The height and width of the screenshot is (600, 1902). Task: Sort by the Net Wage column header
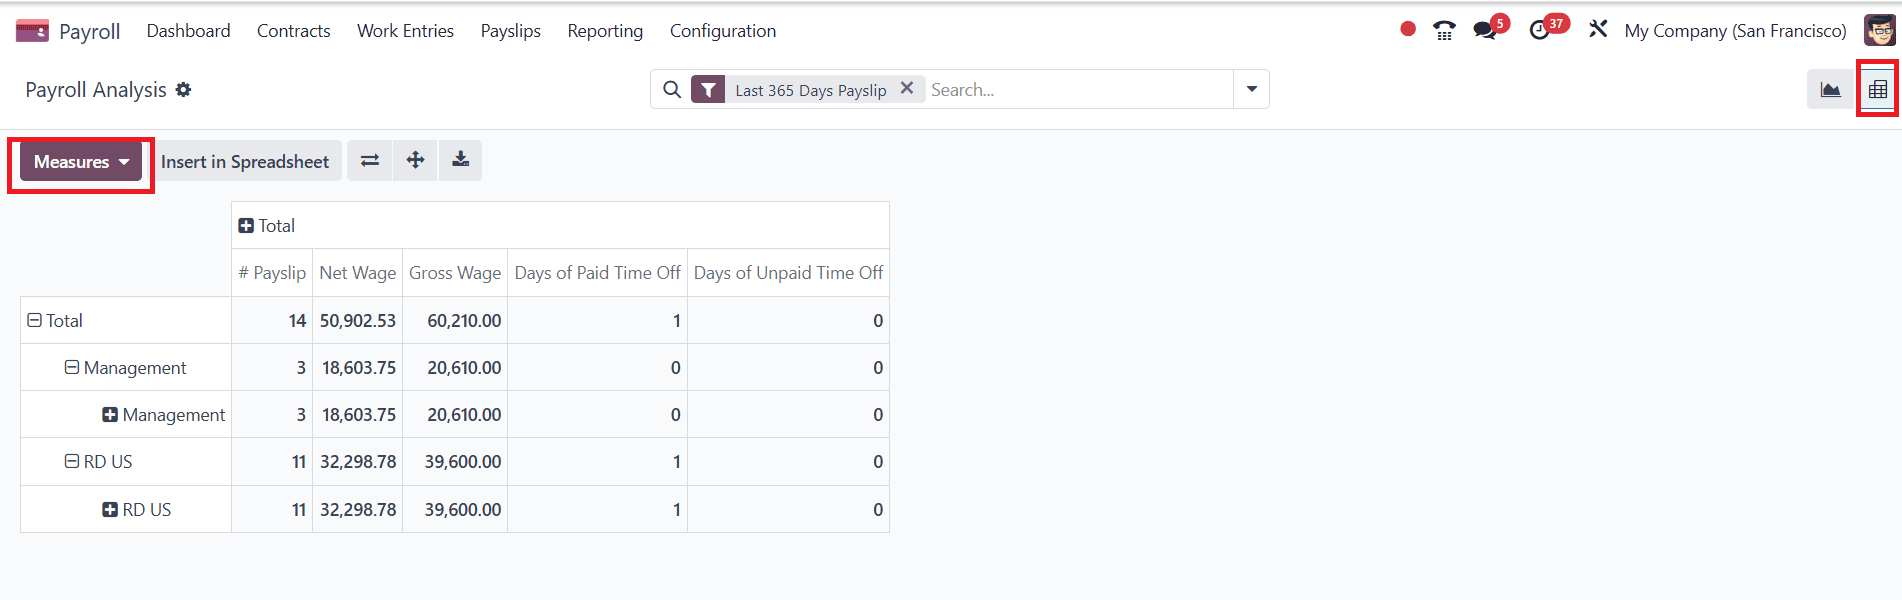pyautogui.click(x=358, y=273)
